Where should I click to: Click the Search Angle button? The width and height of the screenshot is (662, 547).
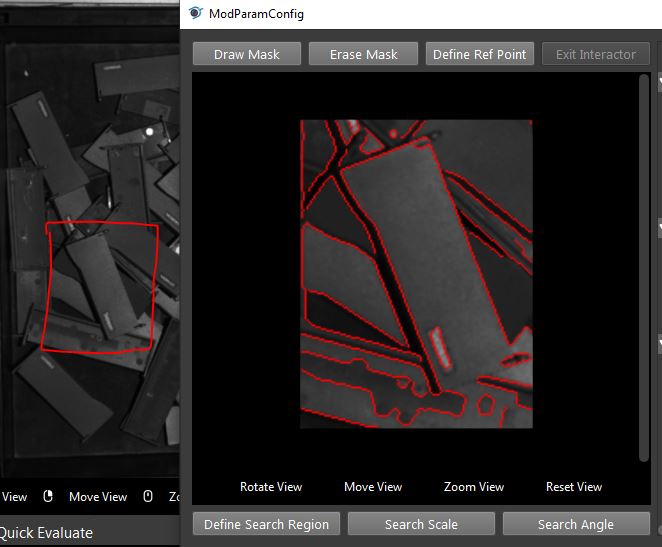click(x=576, y=524)
